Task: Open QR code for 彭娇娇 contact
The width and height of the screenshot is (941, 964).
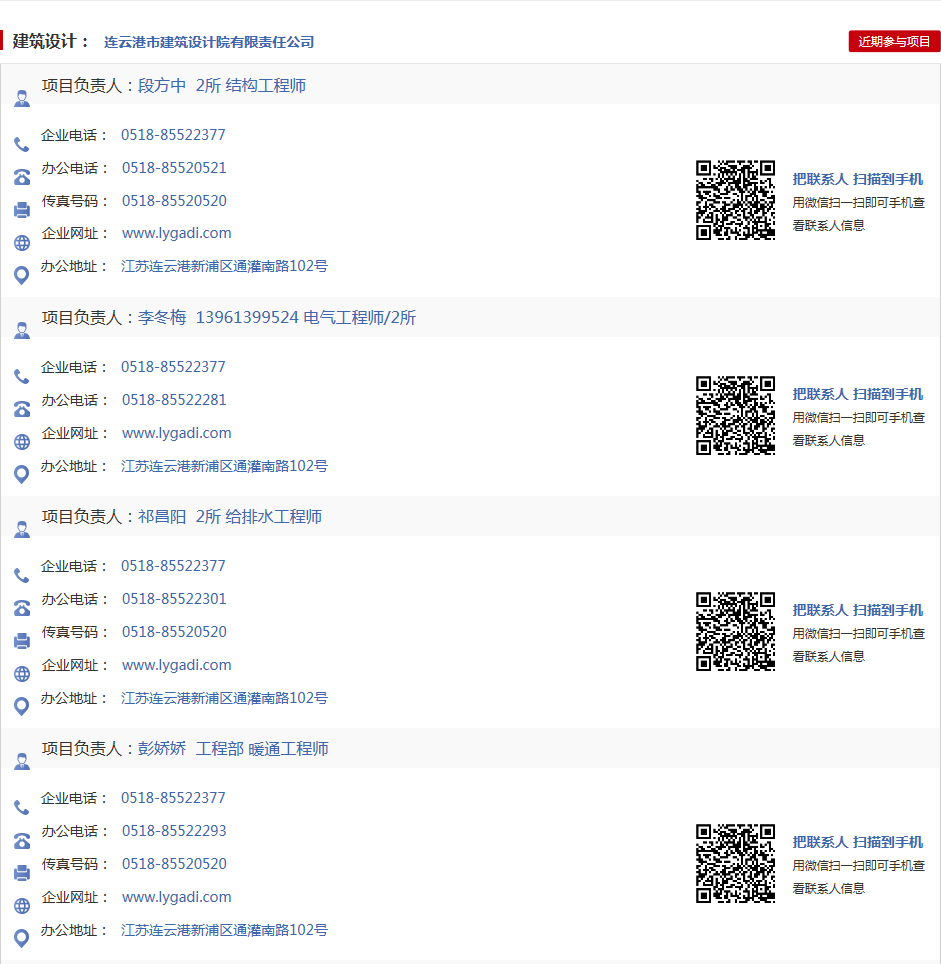Action: click(735, 864)
